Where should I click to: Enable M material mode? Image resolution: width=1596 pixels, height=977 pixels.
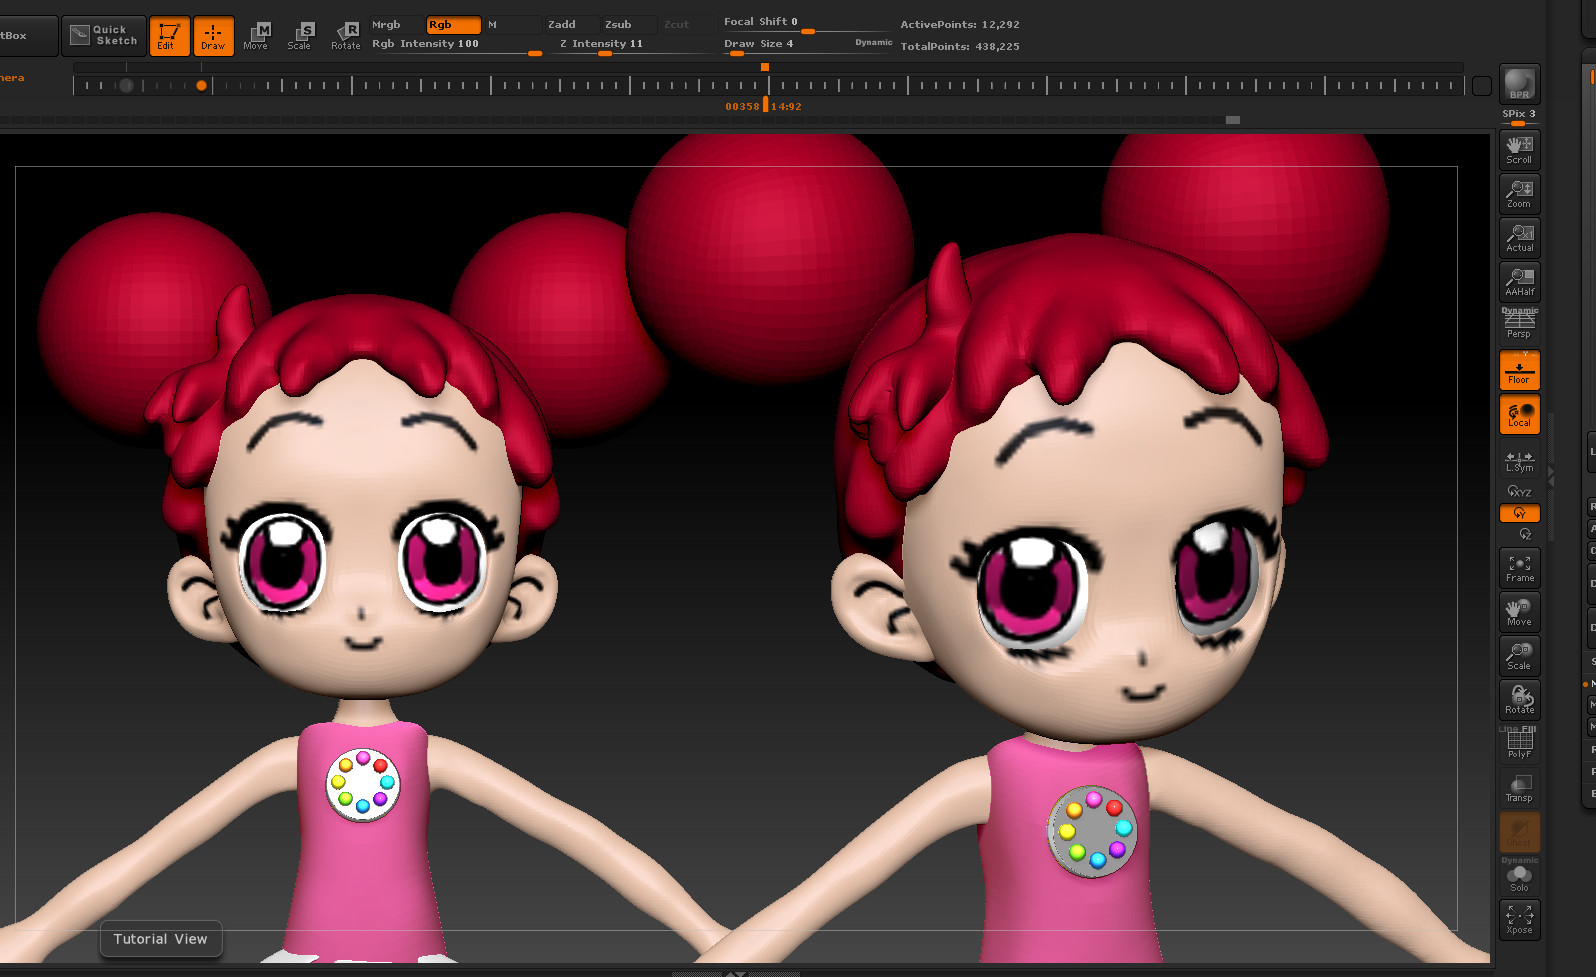[512, 25]
